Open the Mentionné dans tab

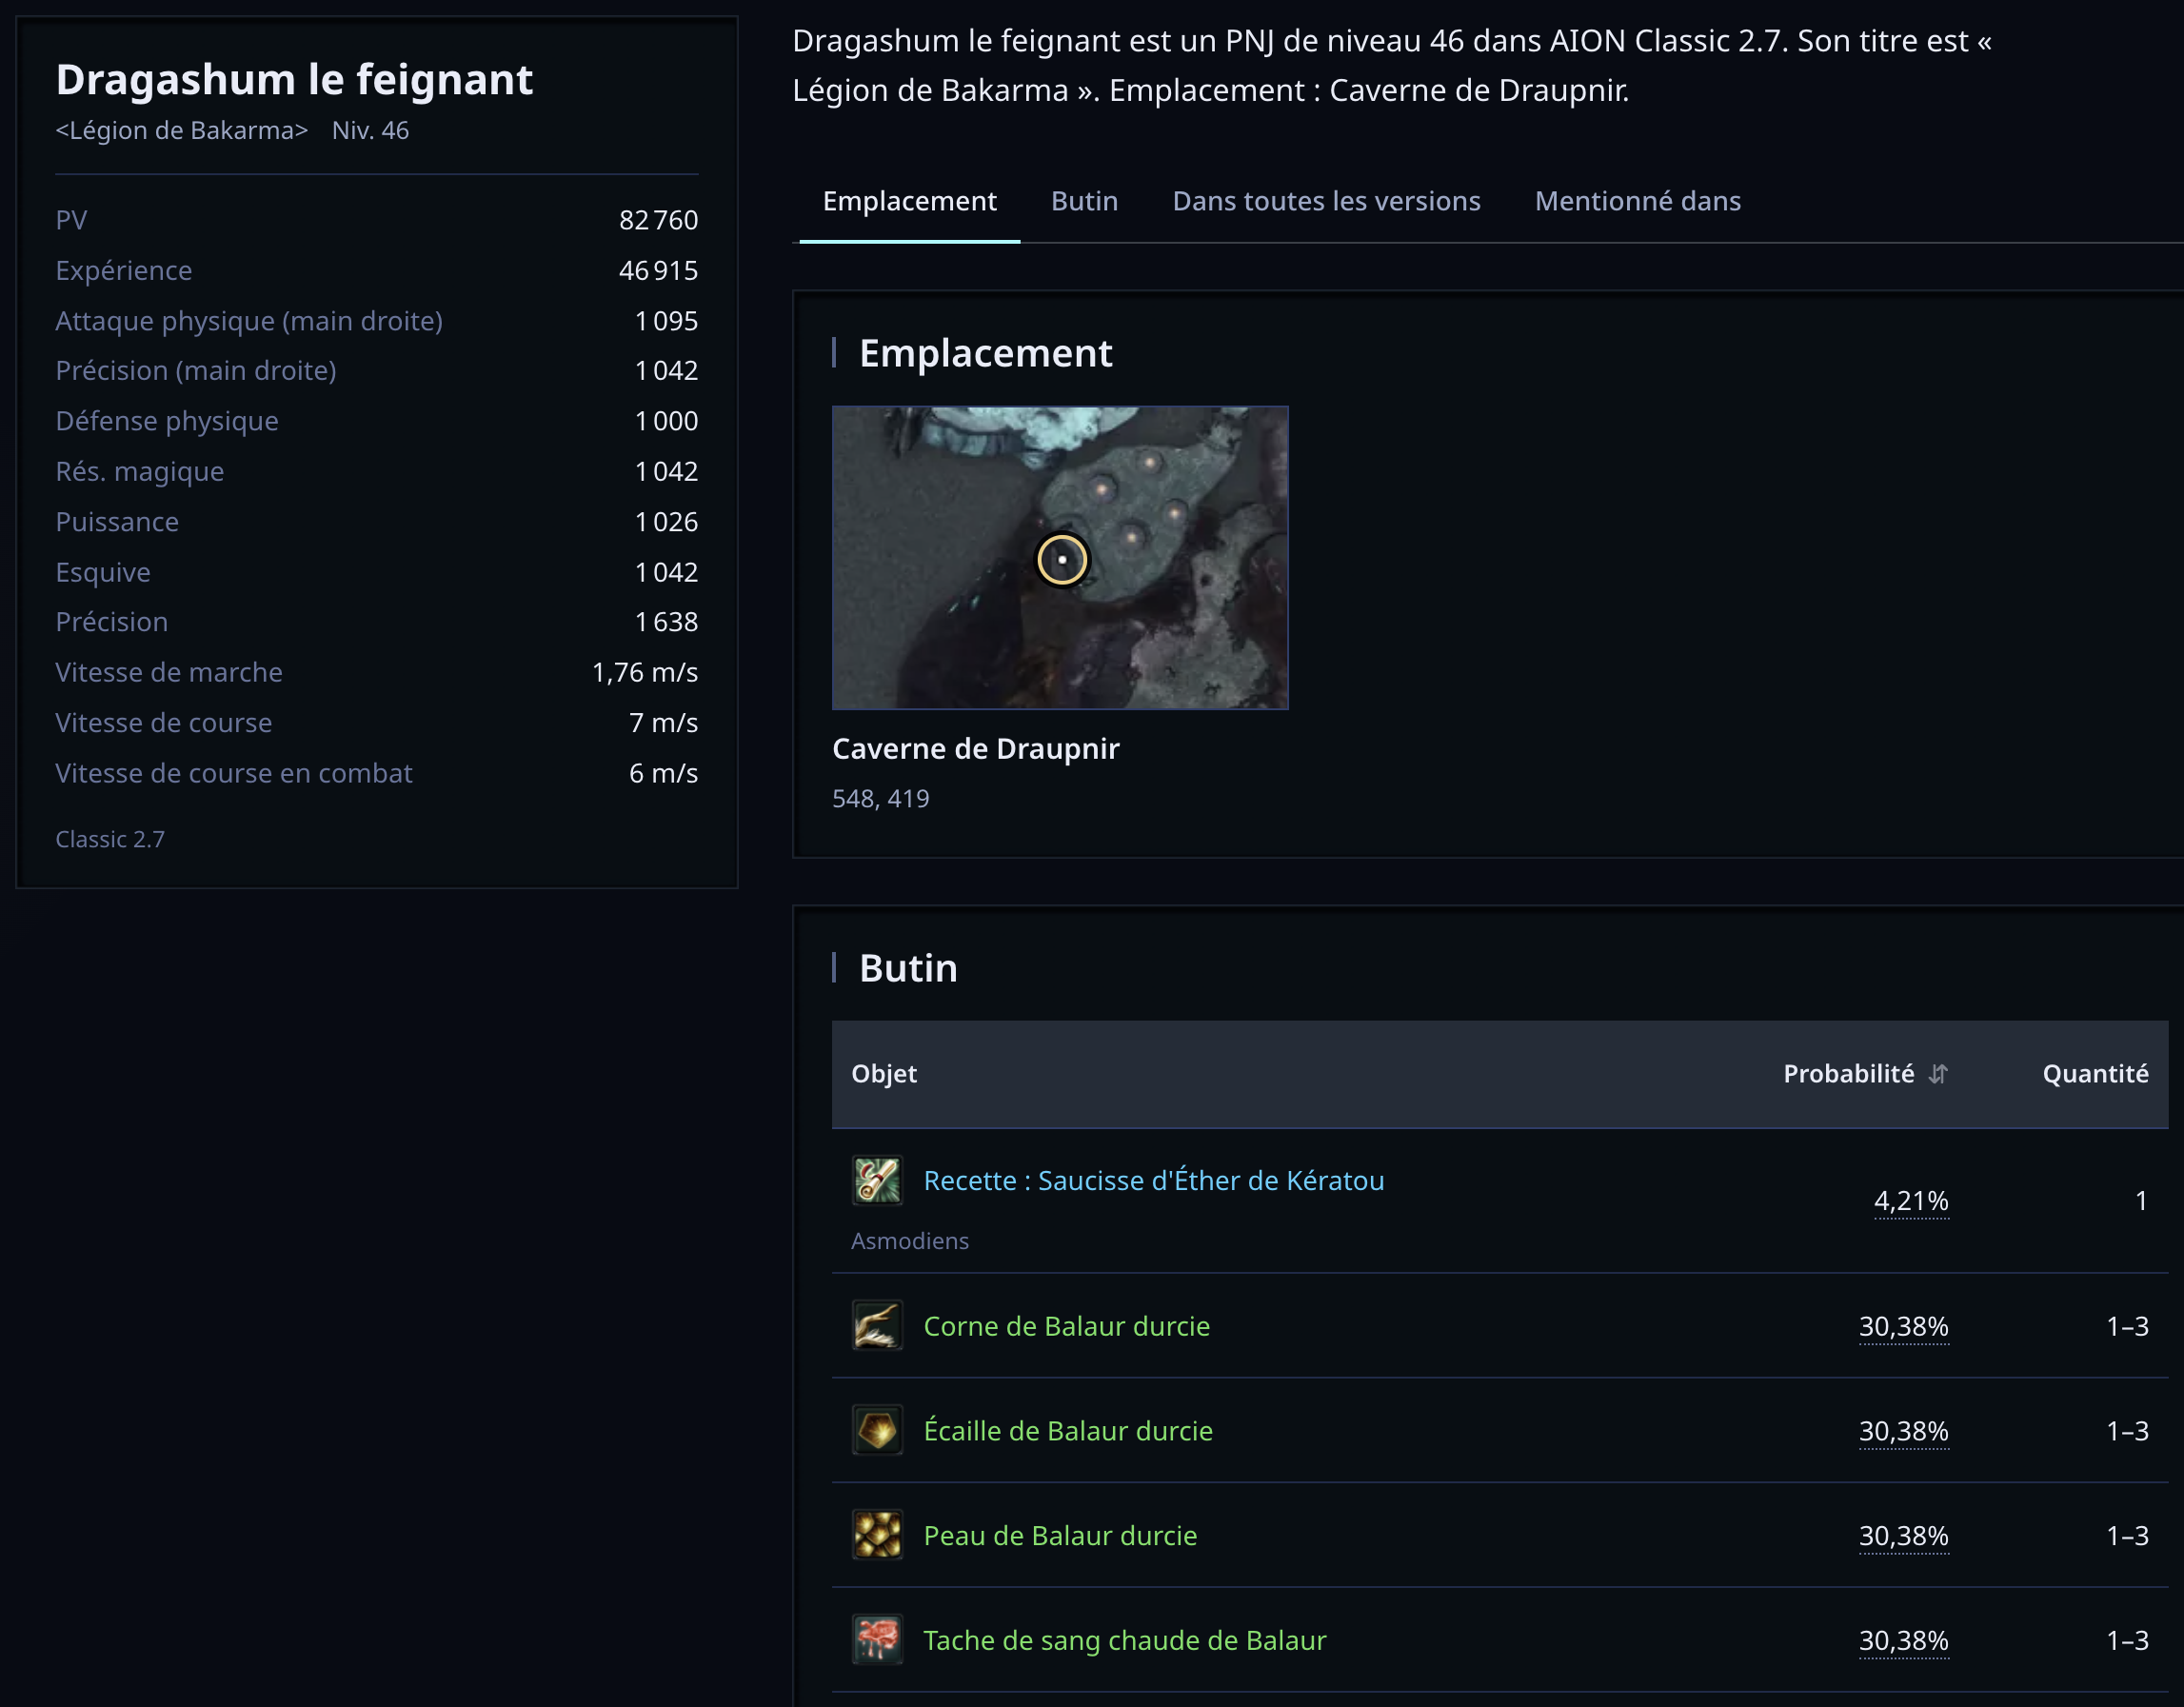click(1638, 201)
